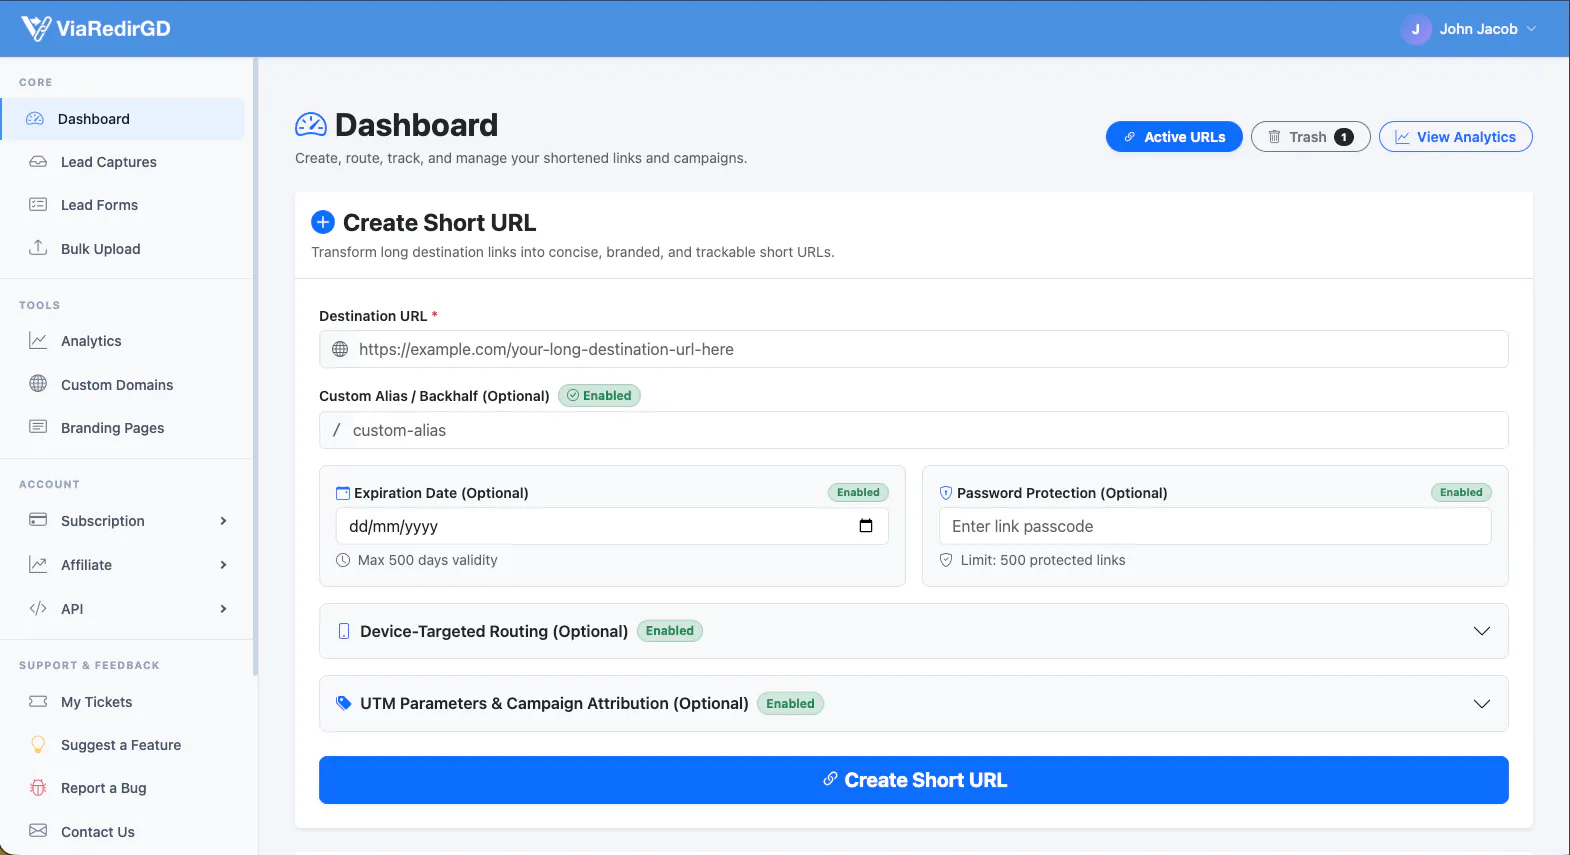
Task: Open John Jacob account dropdown
Action: click(x=1469, y=29)
